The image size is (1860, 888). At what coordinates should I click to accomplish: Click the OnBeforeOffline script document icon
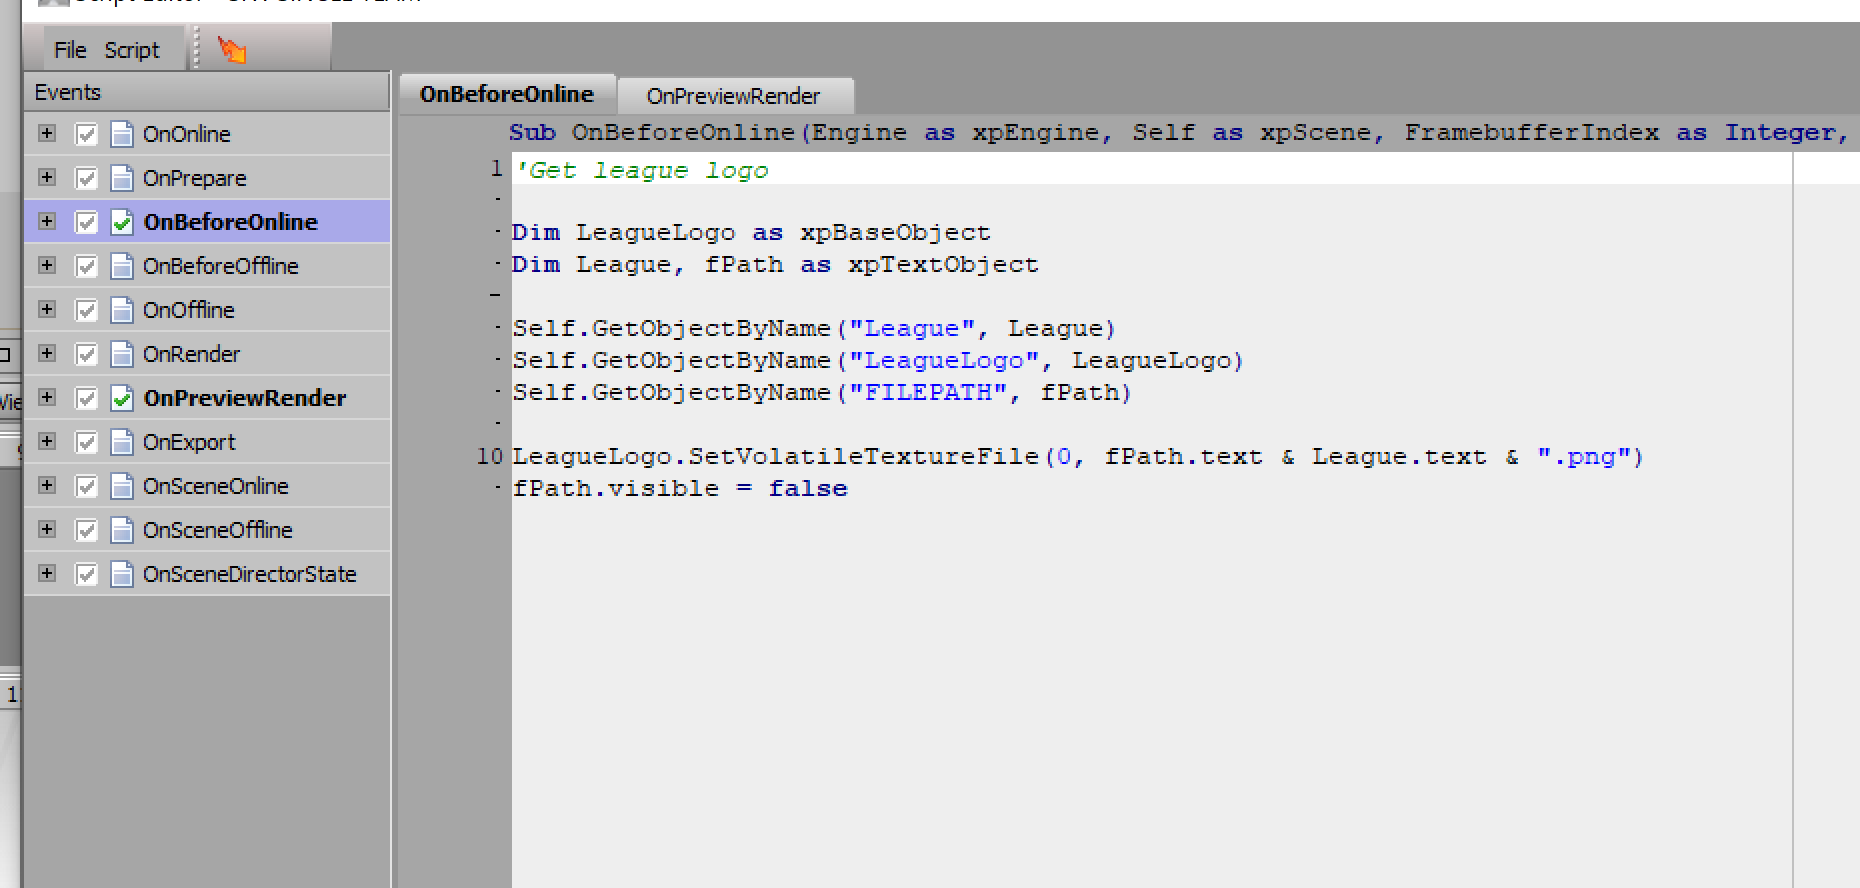coord(122,266)
